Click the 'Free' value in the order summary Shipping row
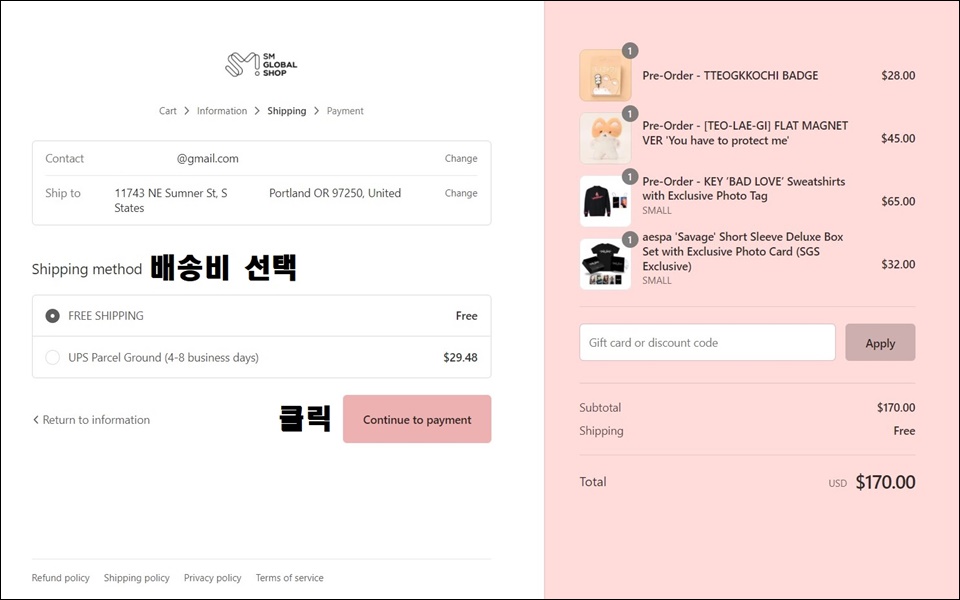Screen dimensions: 960x600 [x=904, y=430]
